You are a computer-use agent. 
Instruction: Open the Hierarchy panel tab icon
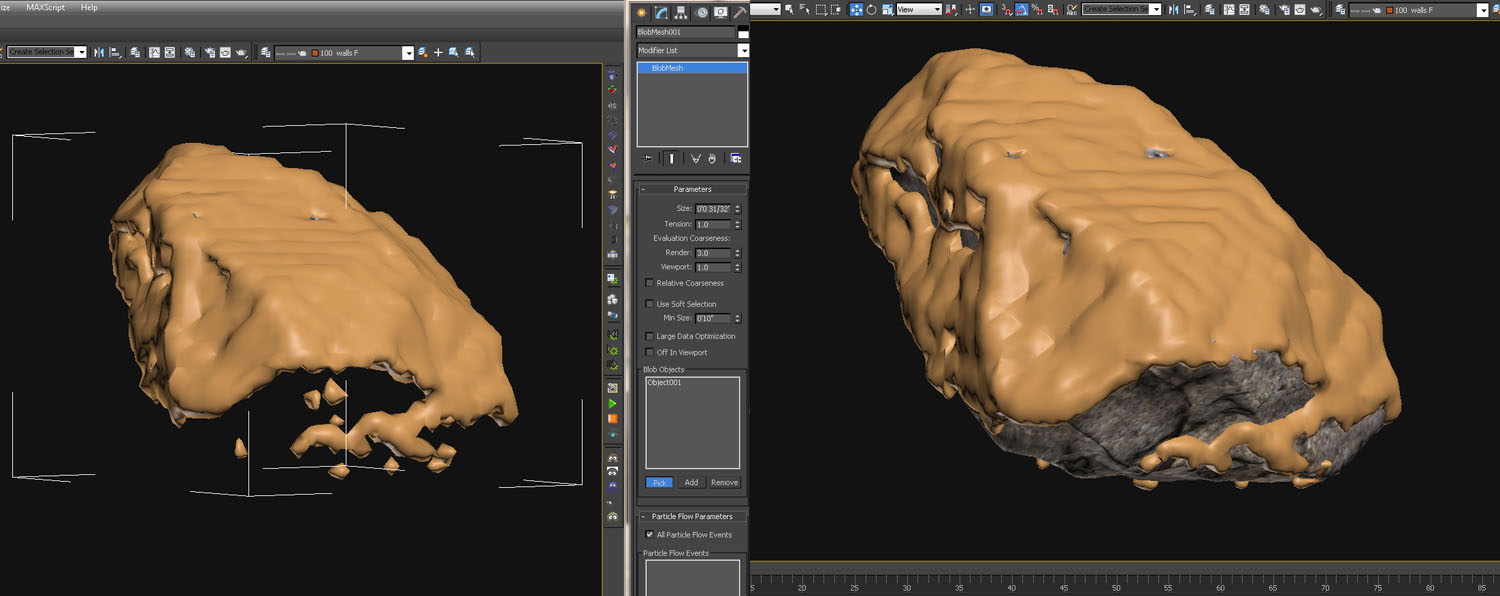pos(680,12)
